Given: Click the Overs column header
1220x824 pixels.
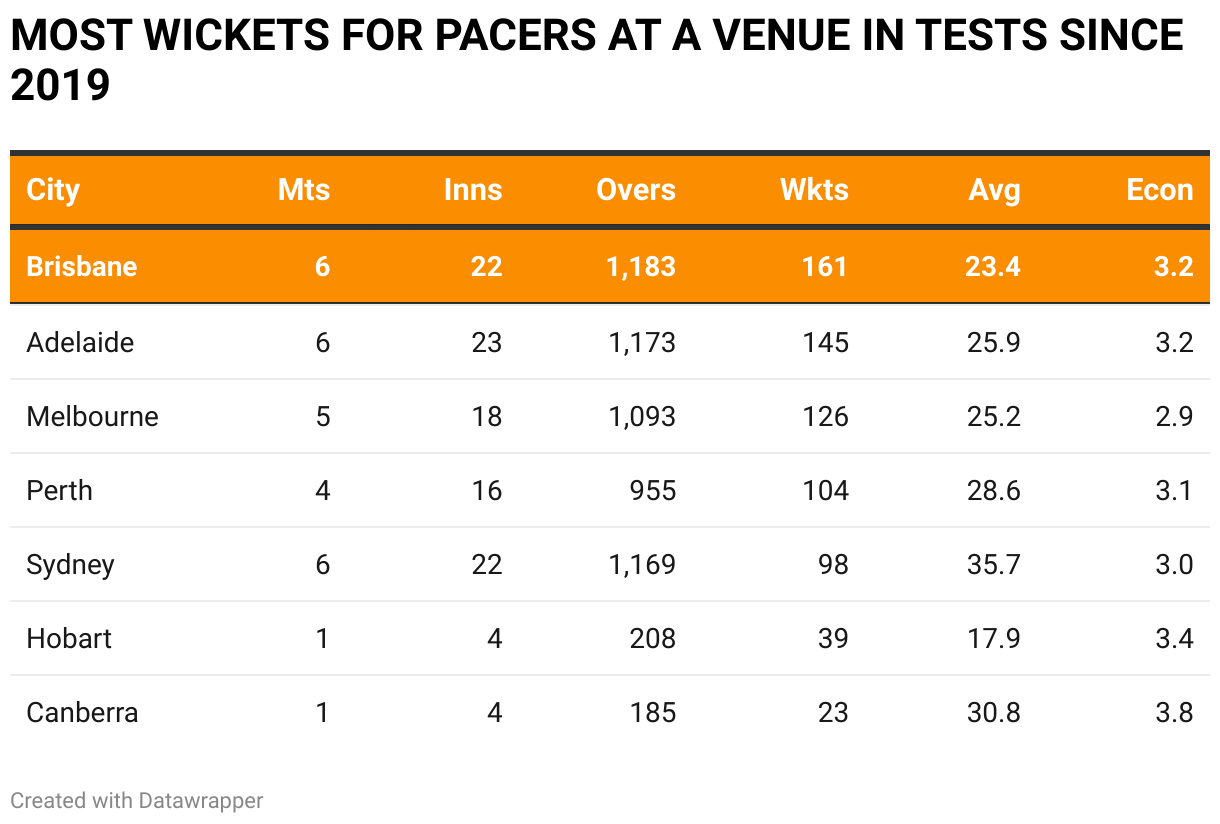Looking at the screenshot, I should 636,190.
